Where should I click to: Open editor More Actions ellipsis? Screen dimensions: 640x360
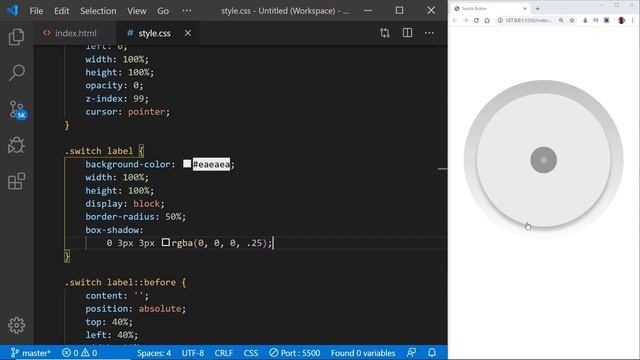pyautogui.click(x=429, y=33)
